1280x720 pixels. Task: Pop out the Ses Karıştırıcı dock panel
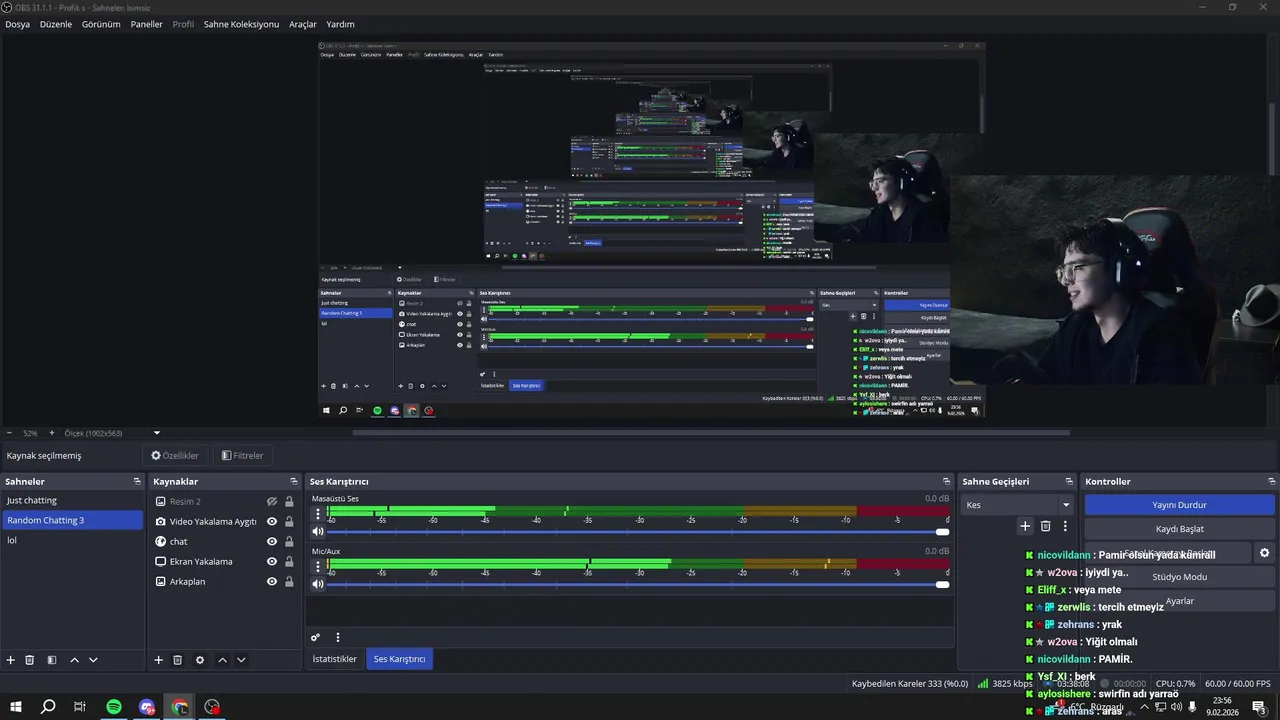tap(947, 481)
